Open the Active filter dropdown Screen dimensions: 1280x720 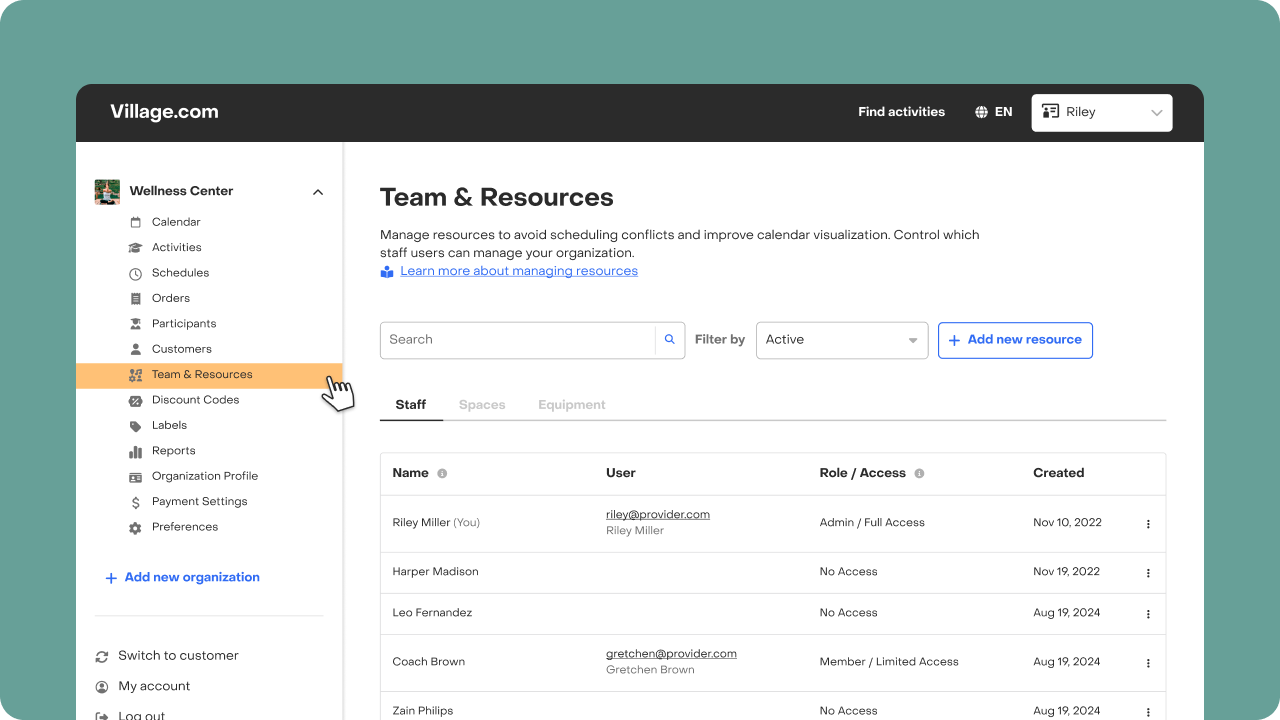(842, 340)
